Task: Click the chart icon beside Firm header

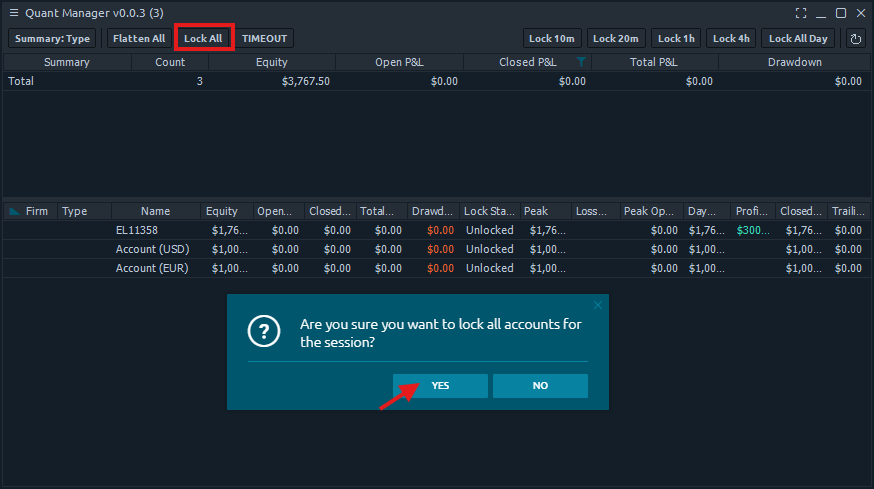Action: (x=14, y=211)
